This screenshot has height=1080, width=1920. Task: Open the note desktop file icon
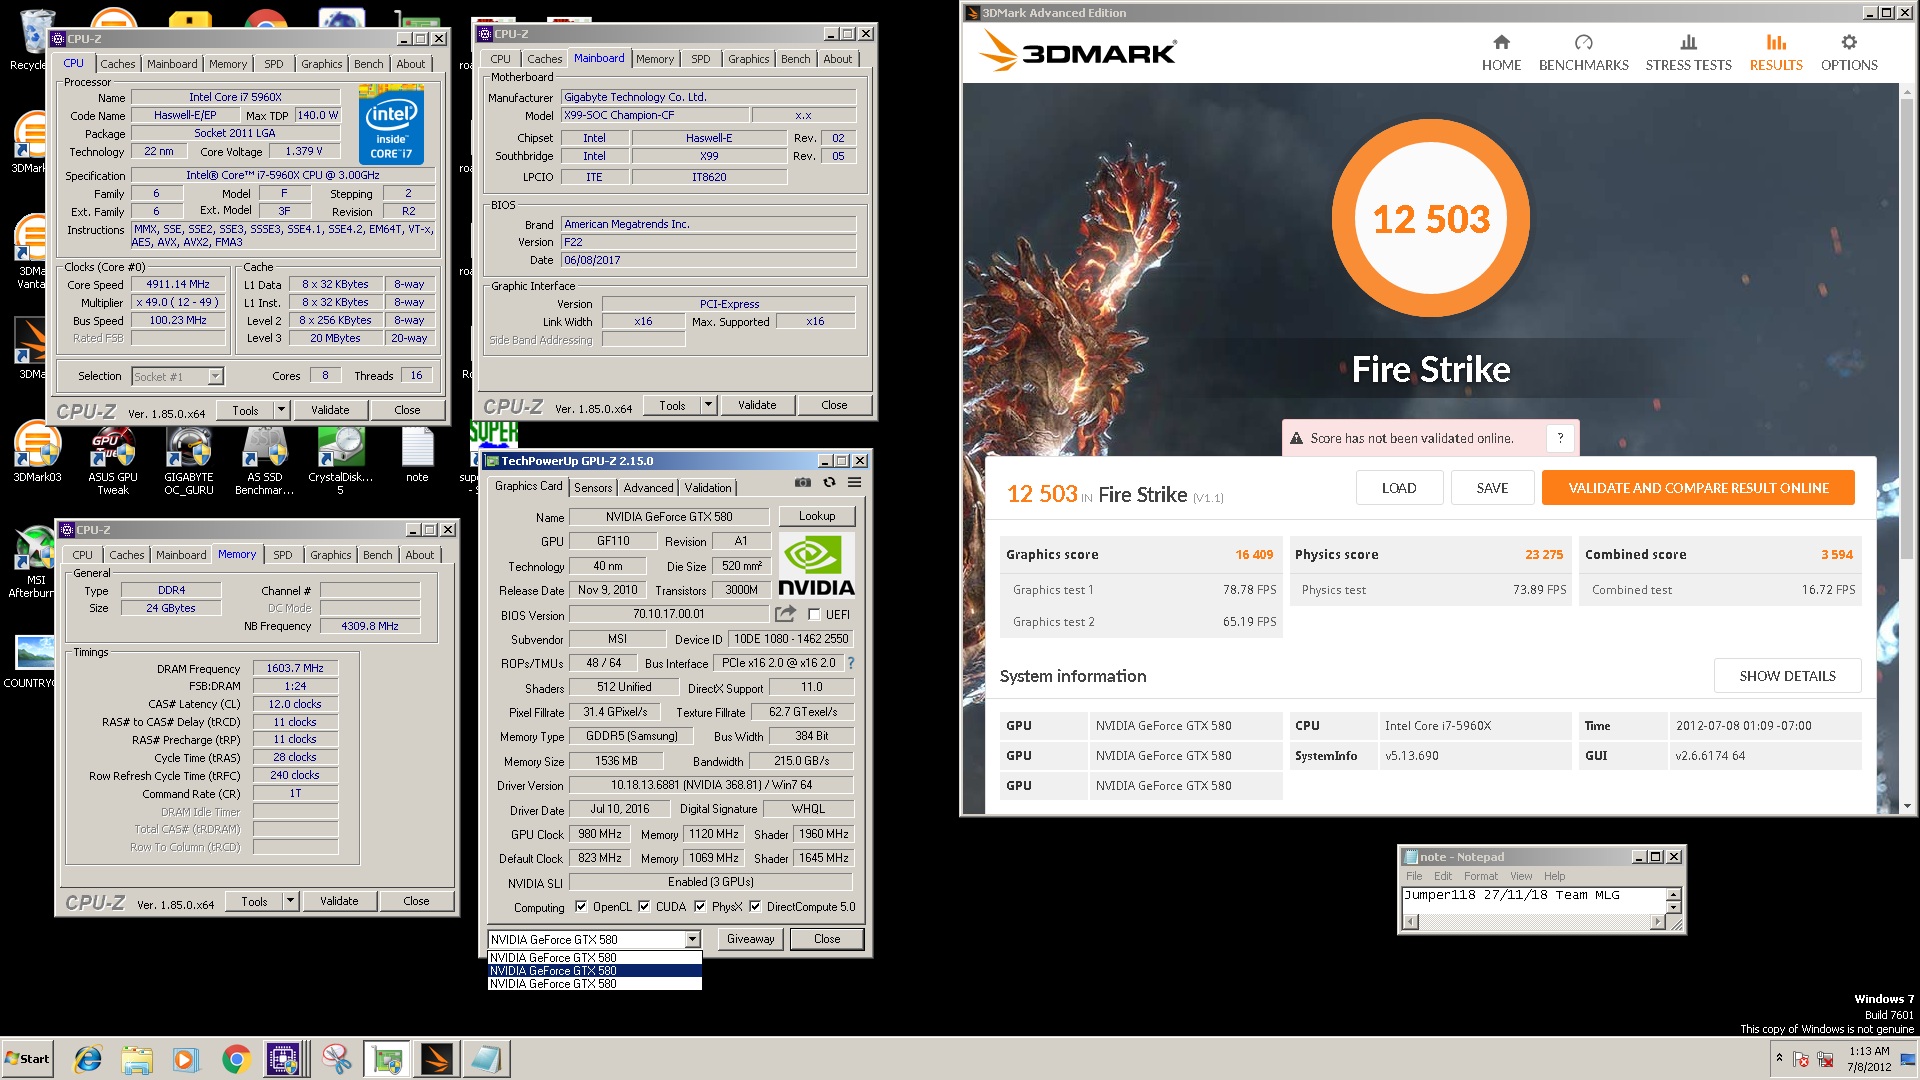pos(417,455)
